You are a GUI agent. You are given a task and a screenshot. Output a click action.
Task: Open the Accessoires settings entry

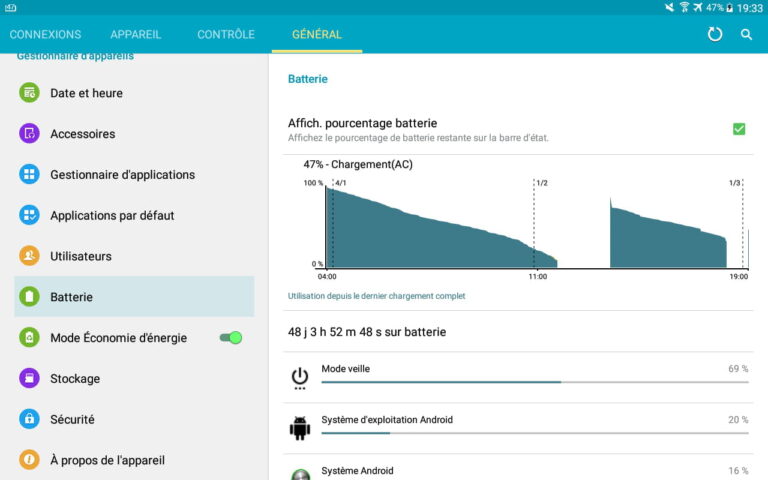point(134,133)
